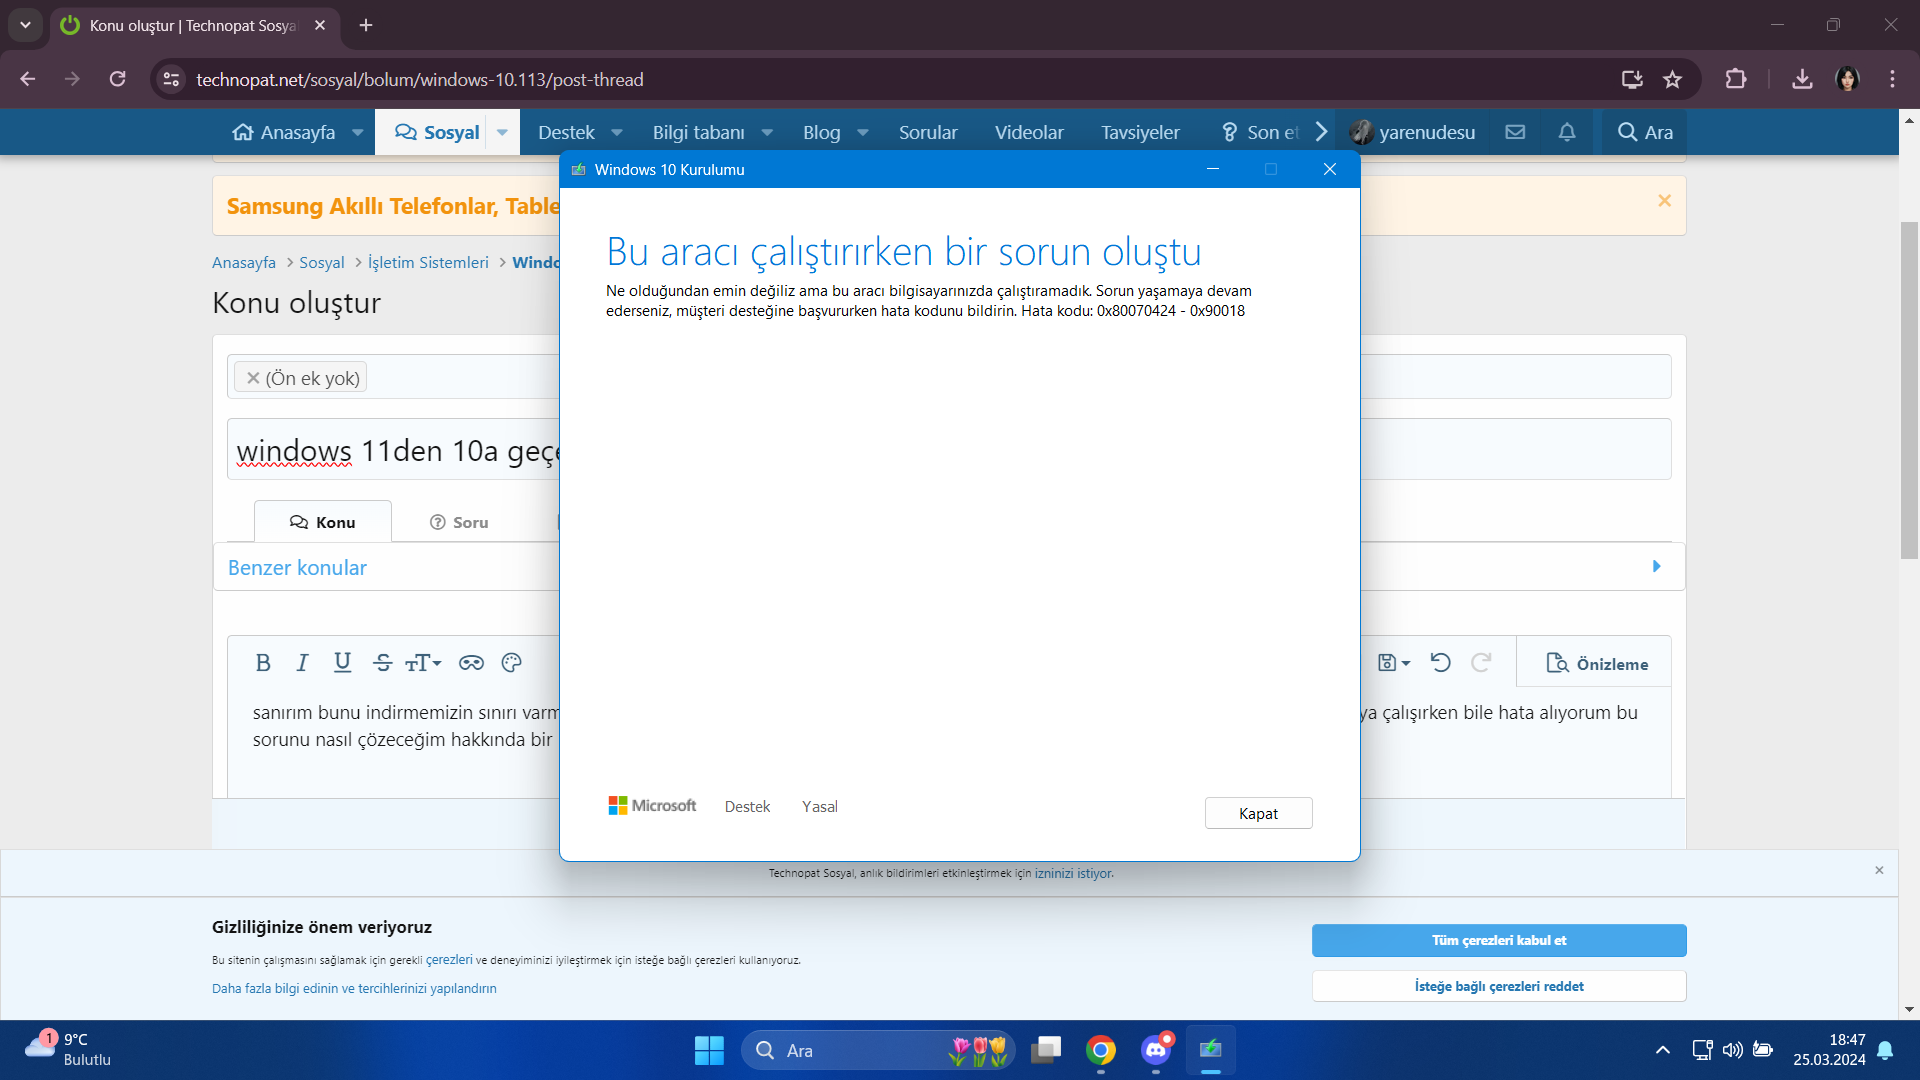The image size is (1920, 1080).
Task: Open the Destek menu dropdown arrow
Action: tap(617, 132)
